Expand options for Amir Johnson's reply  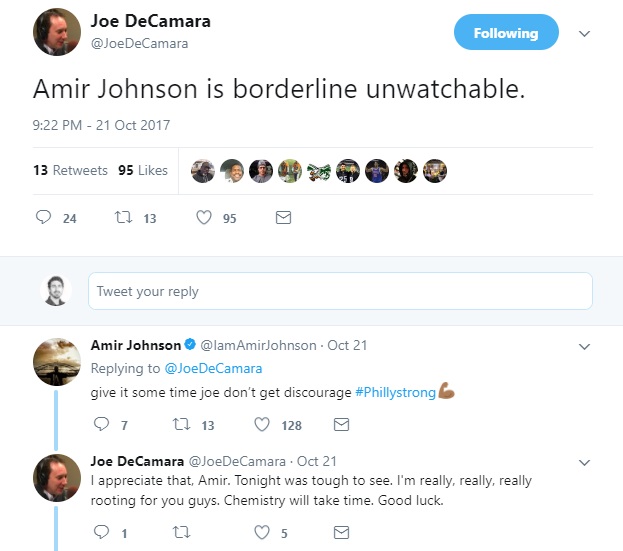585,346
